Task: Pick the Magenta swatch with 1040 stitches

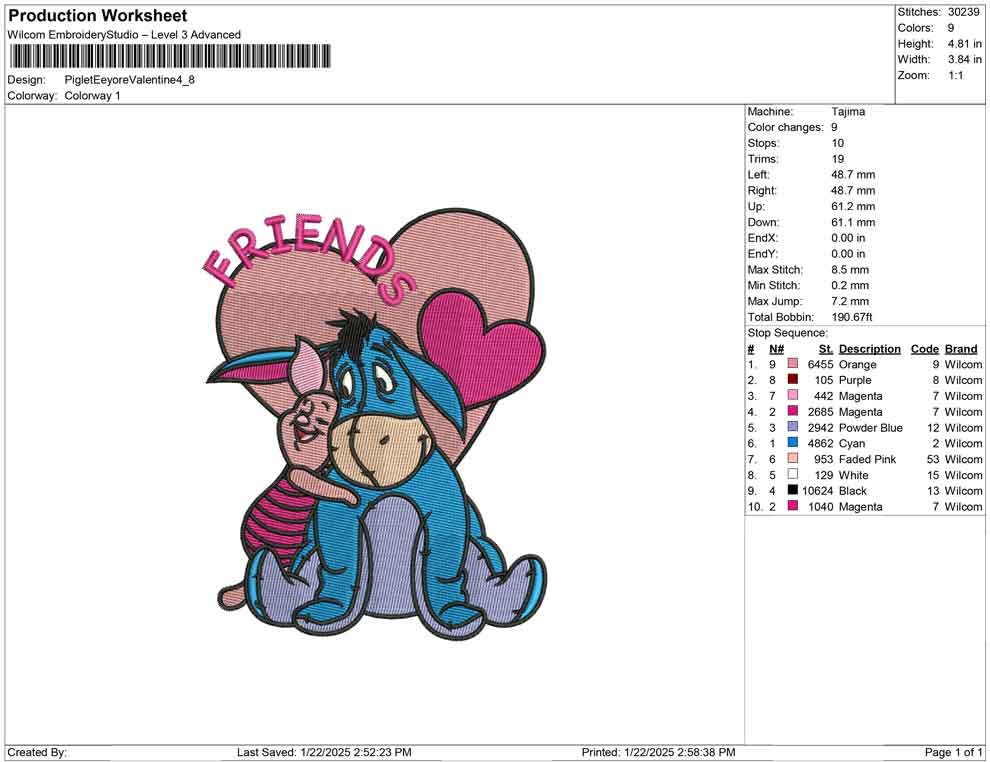Action: (x=792, y=506)
